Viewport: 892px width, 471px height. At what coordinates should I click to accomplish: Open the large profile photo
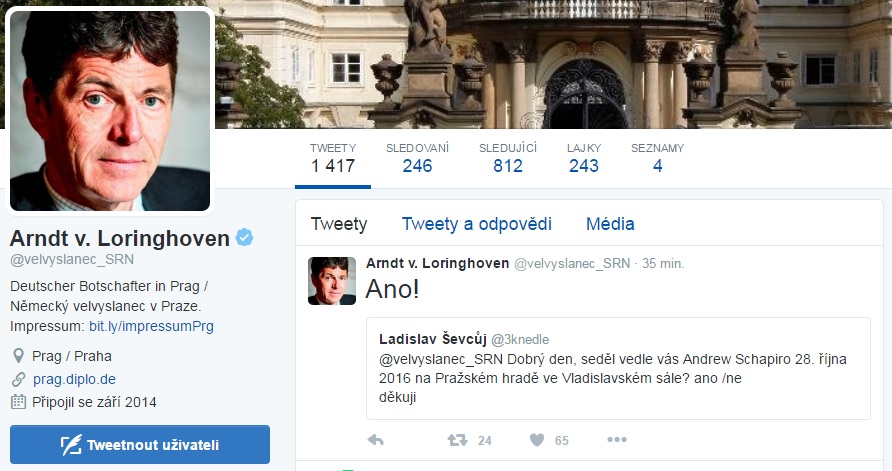[110, 110]
